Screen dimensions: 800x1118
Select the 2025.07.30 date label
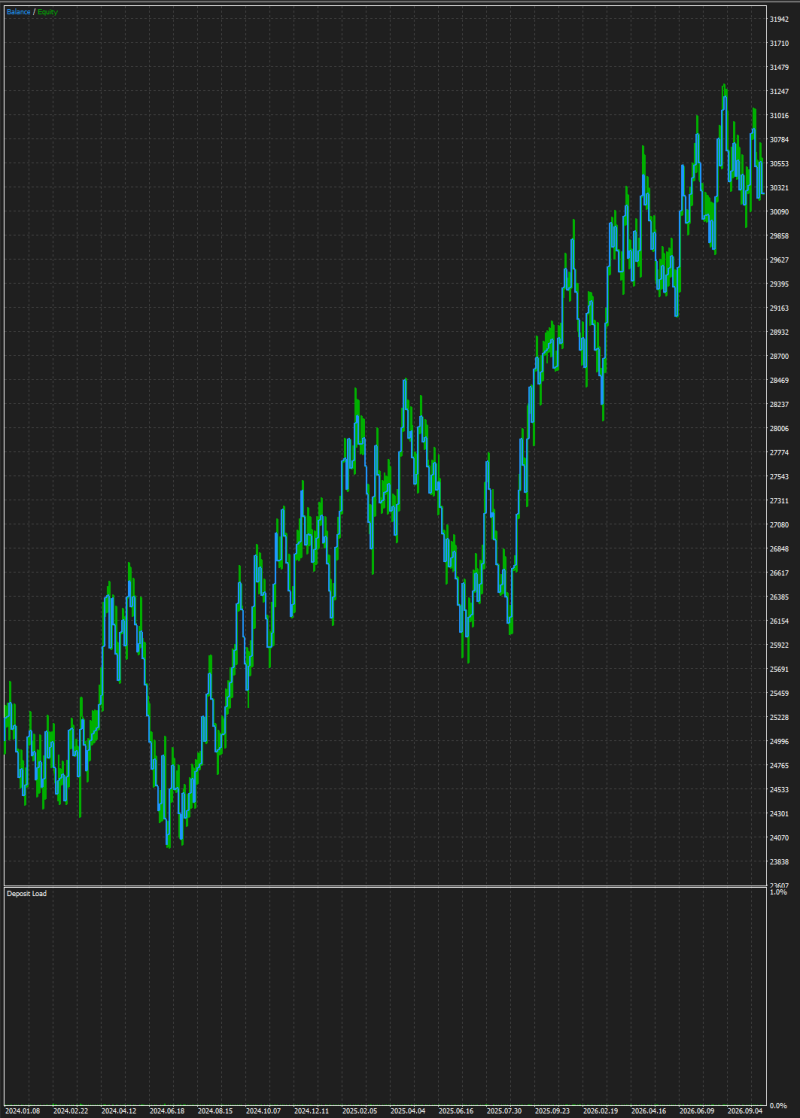(504, 1111)
